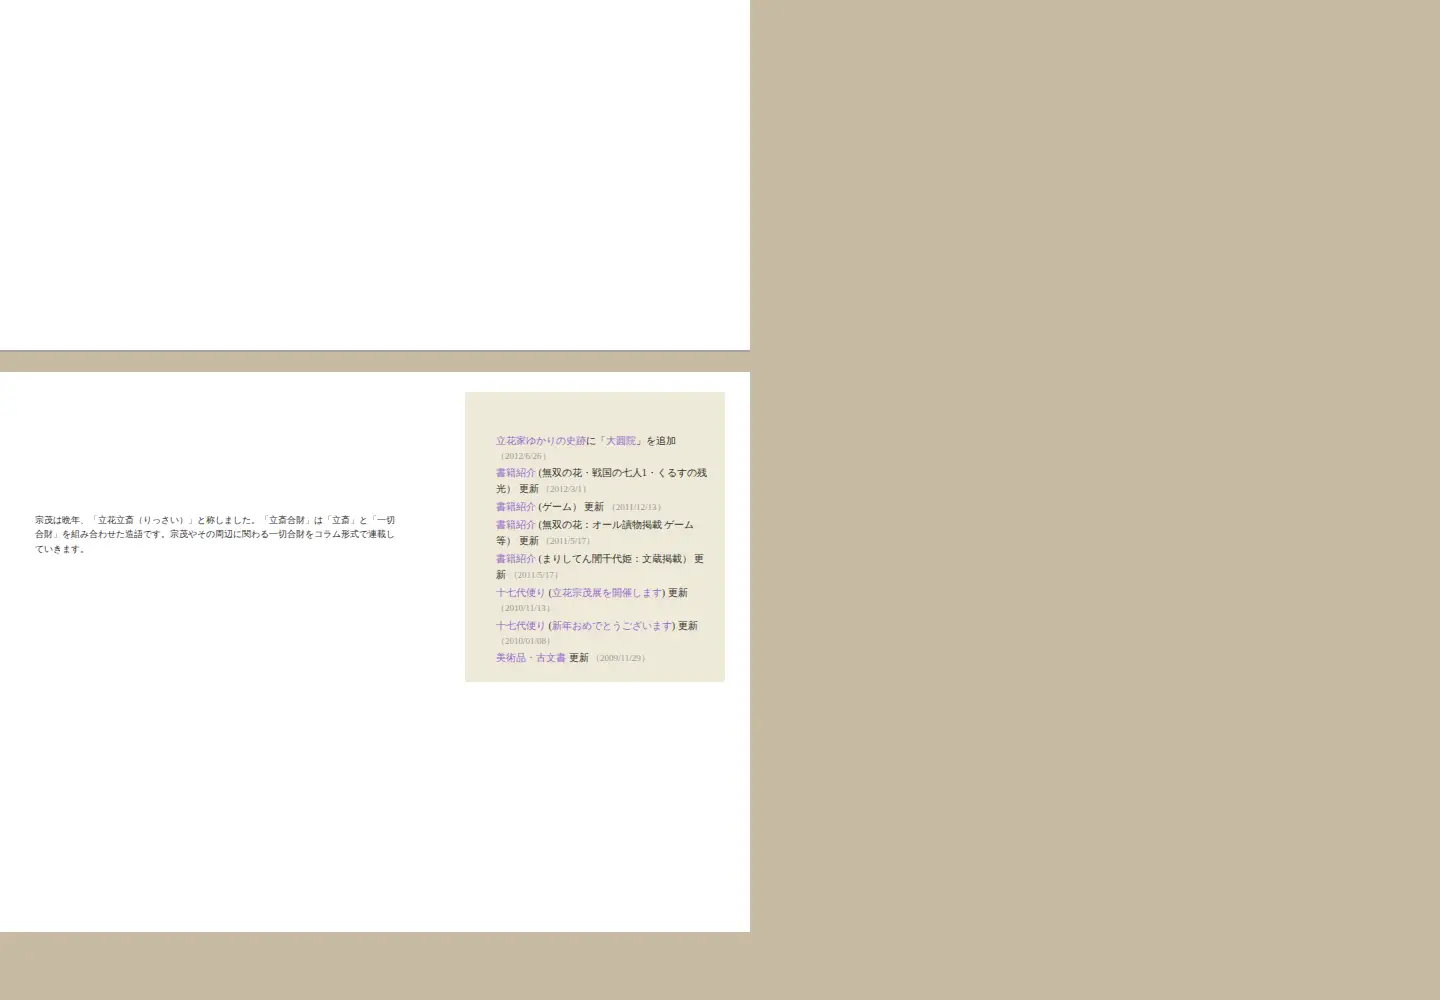Click the paragraph starting 宗茂は晩年
Viewport: 1440px width, 1000px height.
click(215, 534)
